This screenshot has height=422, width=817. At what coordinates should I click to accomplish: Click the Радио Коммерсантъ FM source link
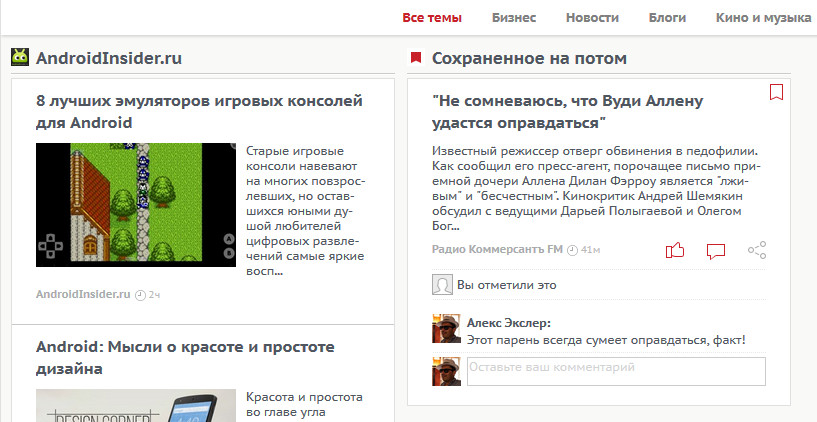(496, 249)
